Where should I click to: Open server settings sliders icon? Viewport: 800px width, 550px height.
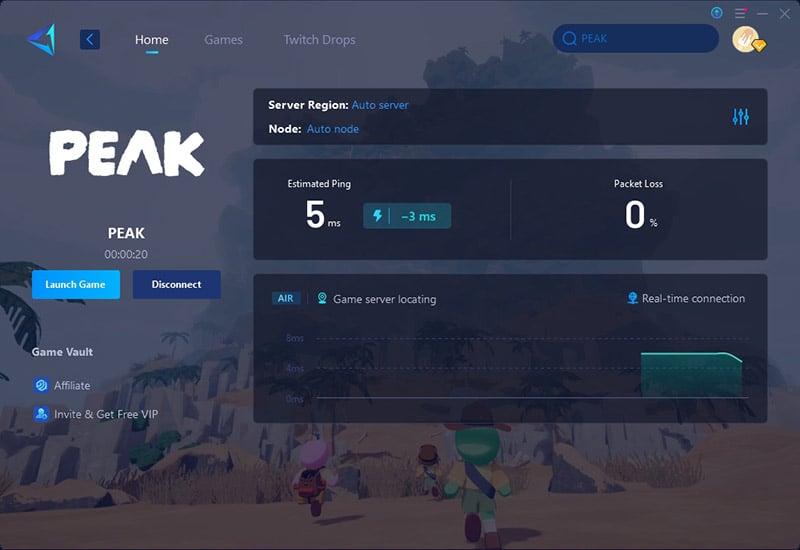pyautogui.click(x=740, y=117)
